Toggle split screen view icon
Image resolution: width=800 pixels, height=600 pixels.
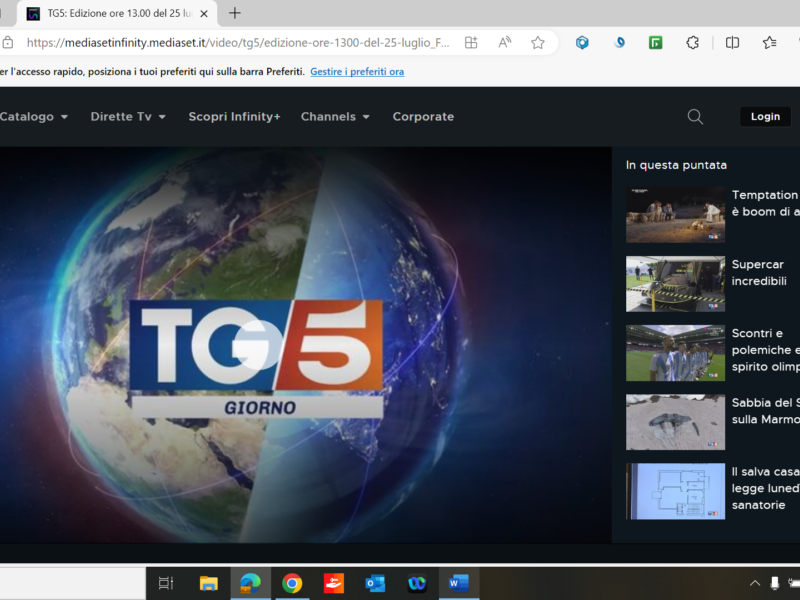[x=732, y=43]
